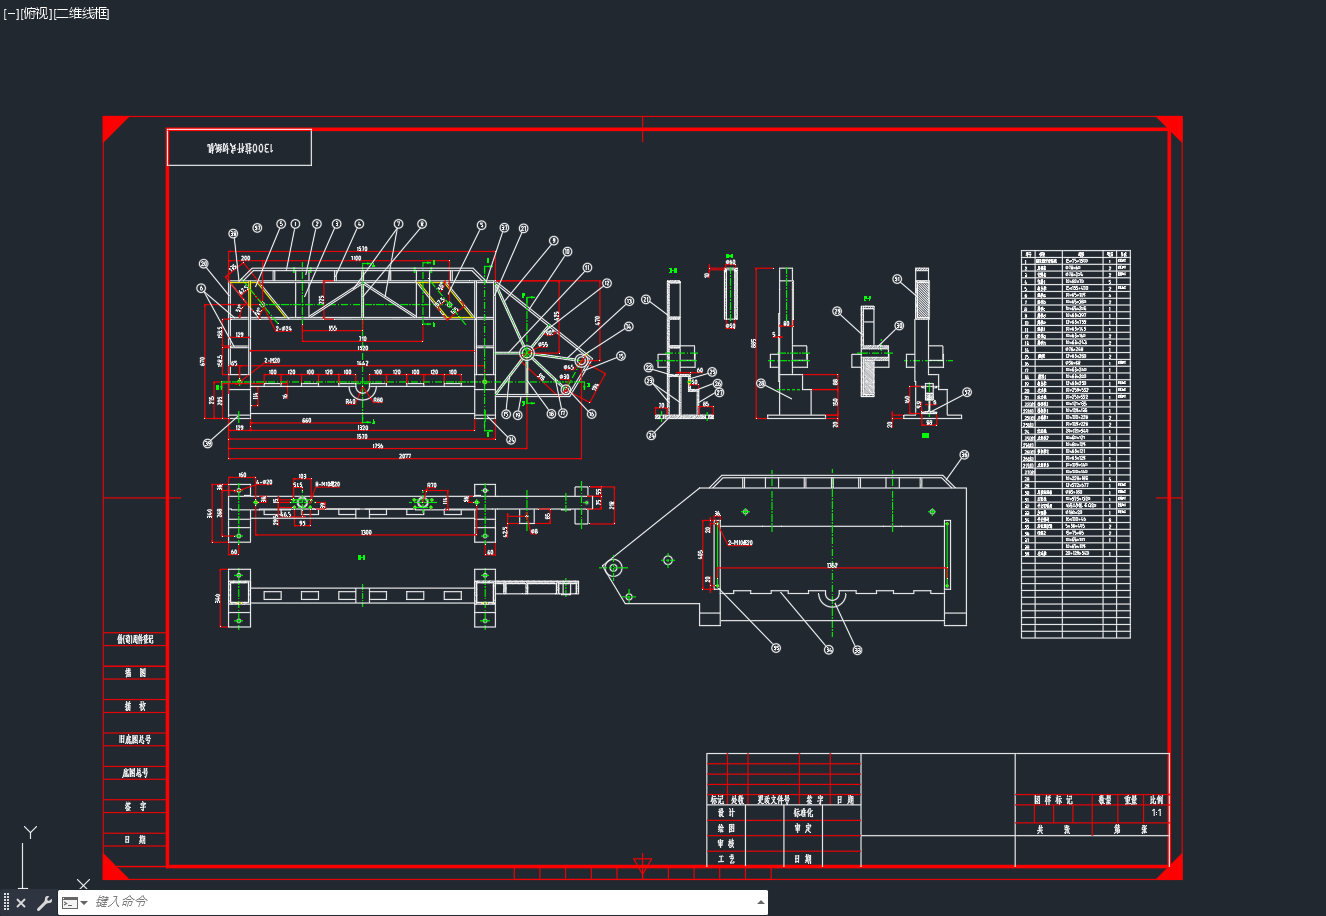Screen dimensions: 1326x916
Task: Select the 1:1 scale value
Action: tap(1157, 813)
